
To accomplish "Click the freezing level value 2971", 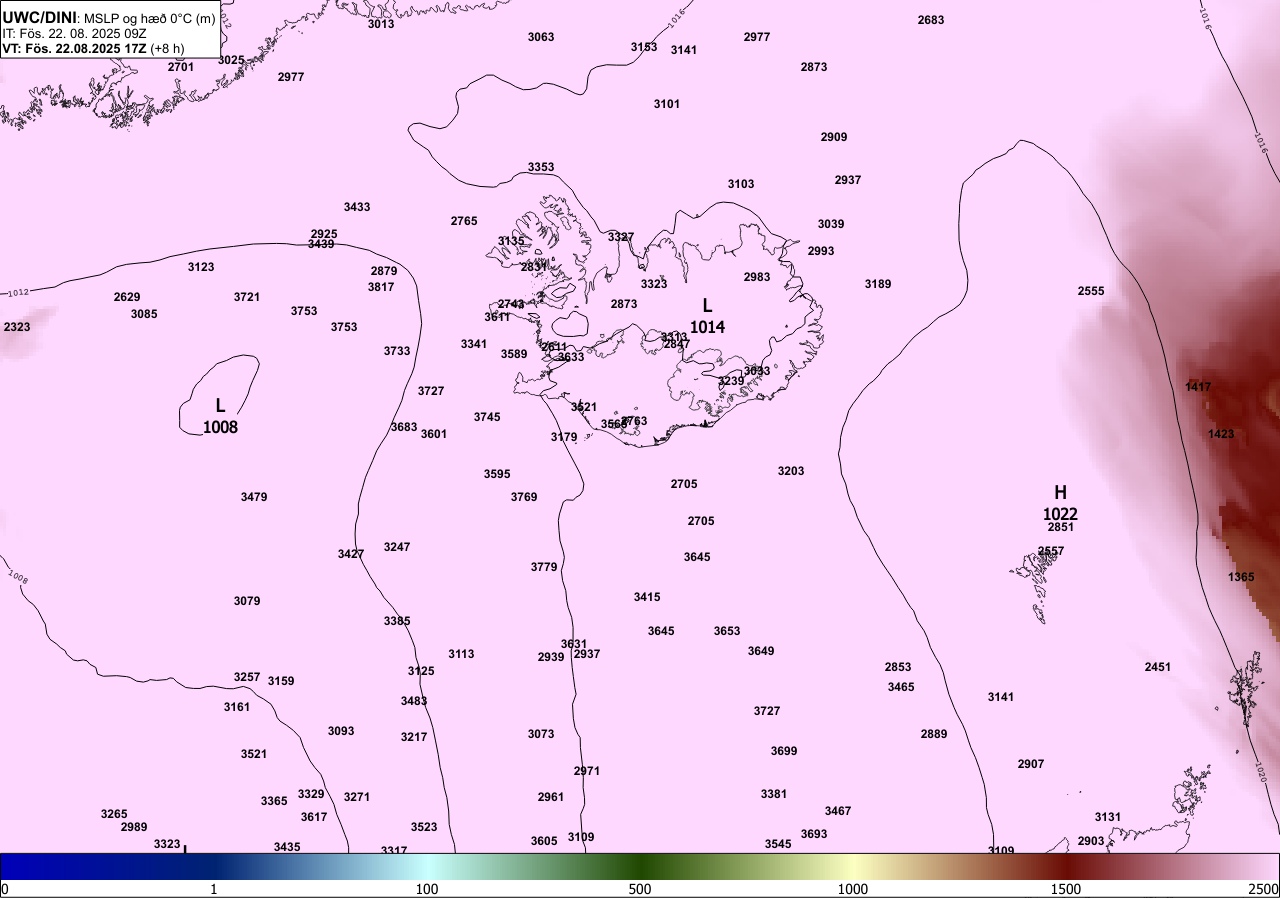I will tap(587, 771).
